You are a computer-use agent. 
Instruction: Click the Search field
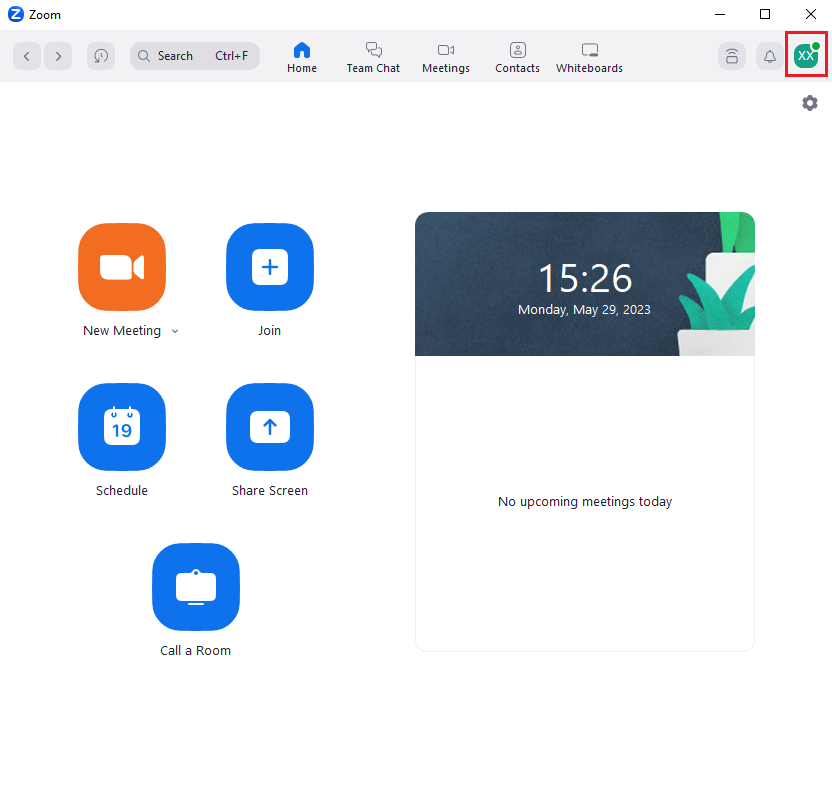point(195,56)
